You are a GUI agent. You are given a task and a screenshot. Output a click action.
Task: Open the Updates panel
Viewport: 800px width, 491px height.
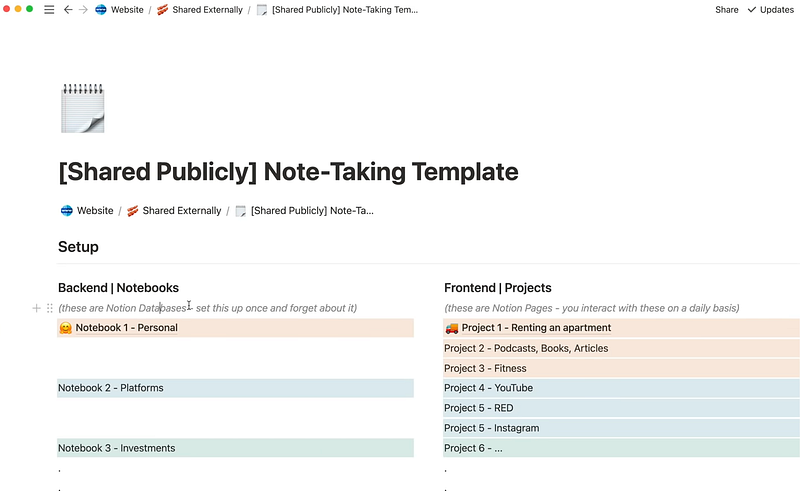coord(771,10)
